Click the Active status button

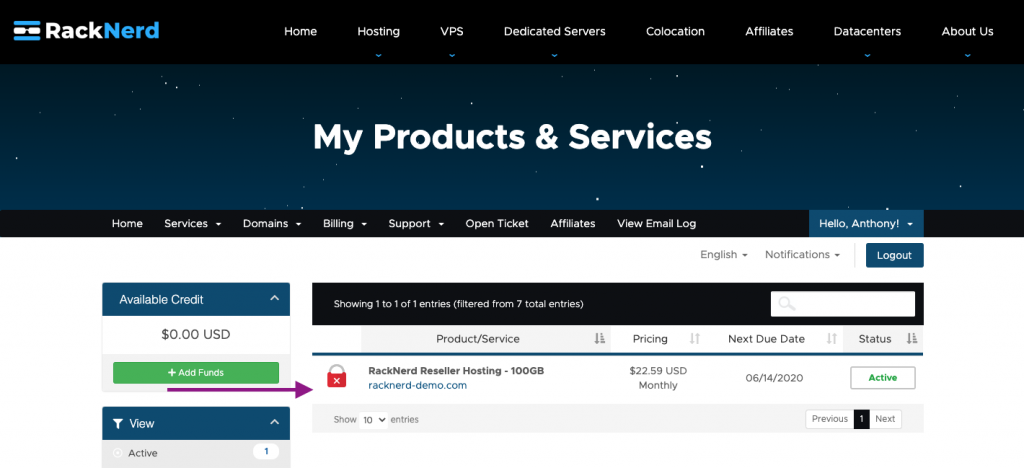pyautogui.click(x=883, y=378)
